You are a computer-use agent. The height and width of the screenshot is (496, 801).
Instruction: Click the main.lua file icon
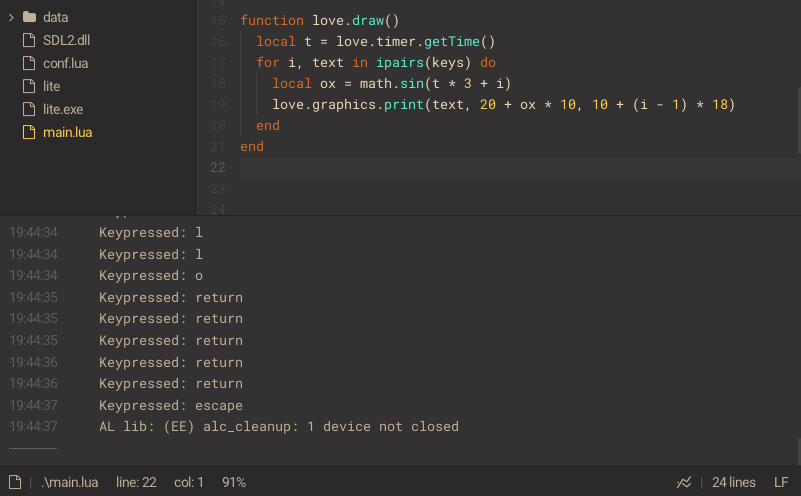(x=29, y=132)
